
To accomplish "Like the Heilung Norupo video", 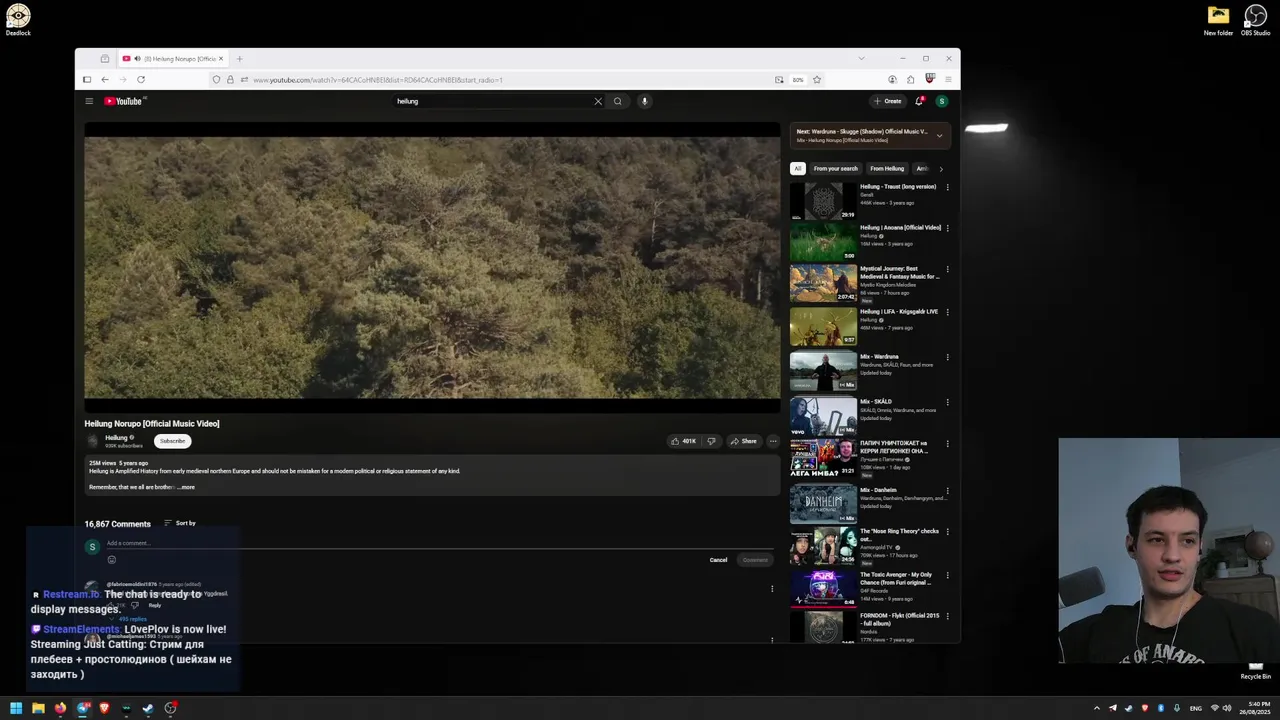I will tap(684, 441).
